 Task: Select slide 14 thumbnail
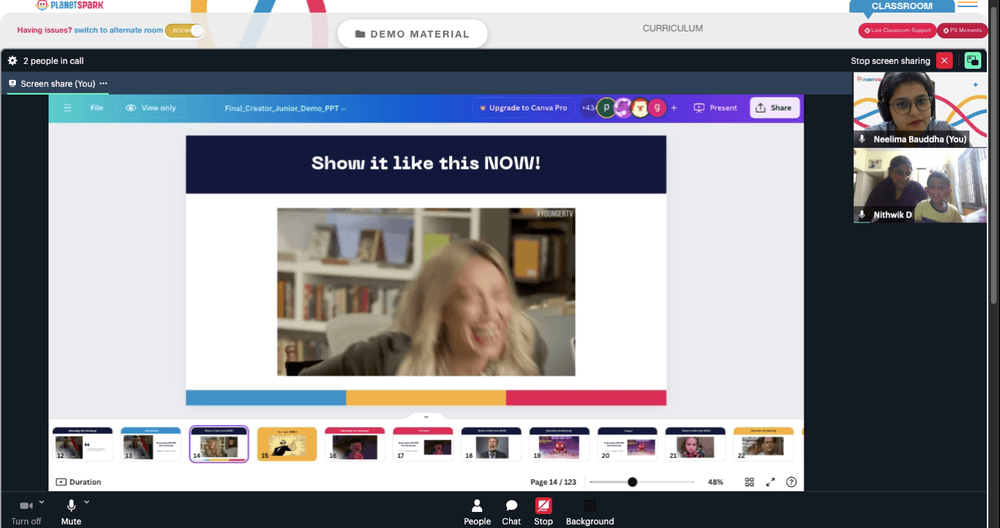coord(219,444)
